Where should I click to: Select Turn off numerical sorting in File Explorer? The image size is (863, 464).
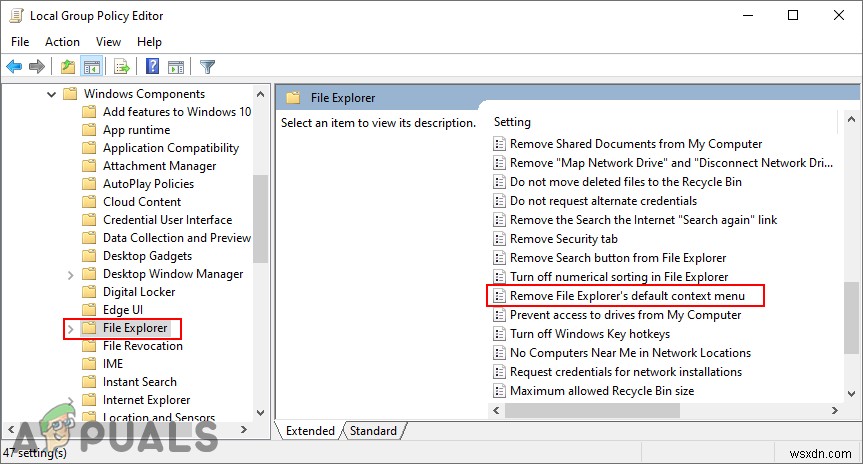(619, 277)
